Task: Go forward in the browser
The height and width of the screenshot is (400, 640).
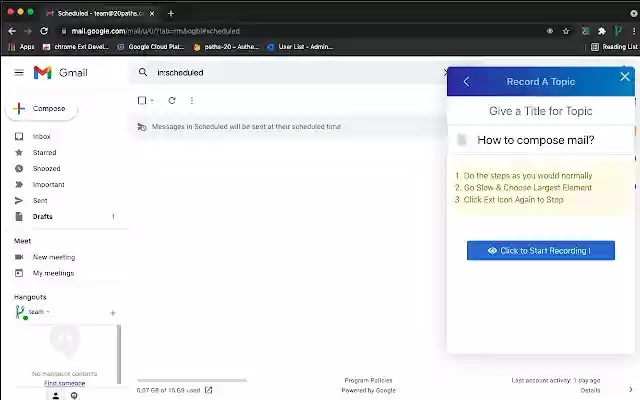Action: pyautogui.click(x=28, y=31)
